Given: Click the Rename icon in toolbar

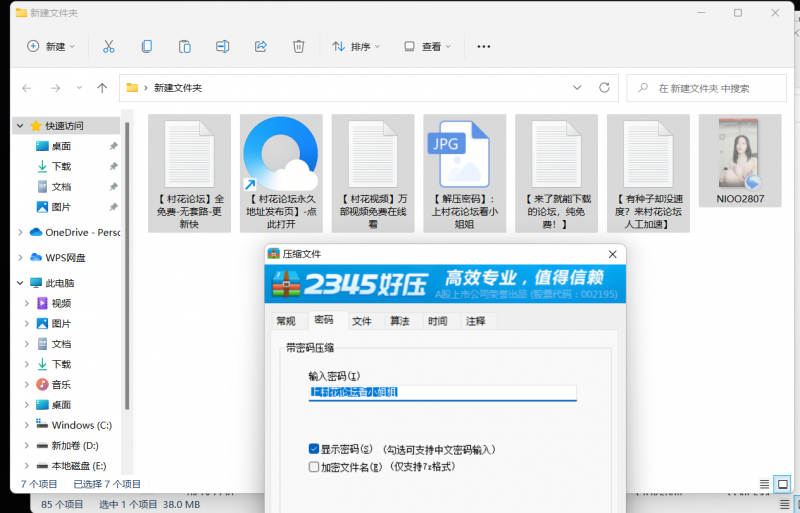Looking at the screenshot, I should tap(223, 46).
